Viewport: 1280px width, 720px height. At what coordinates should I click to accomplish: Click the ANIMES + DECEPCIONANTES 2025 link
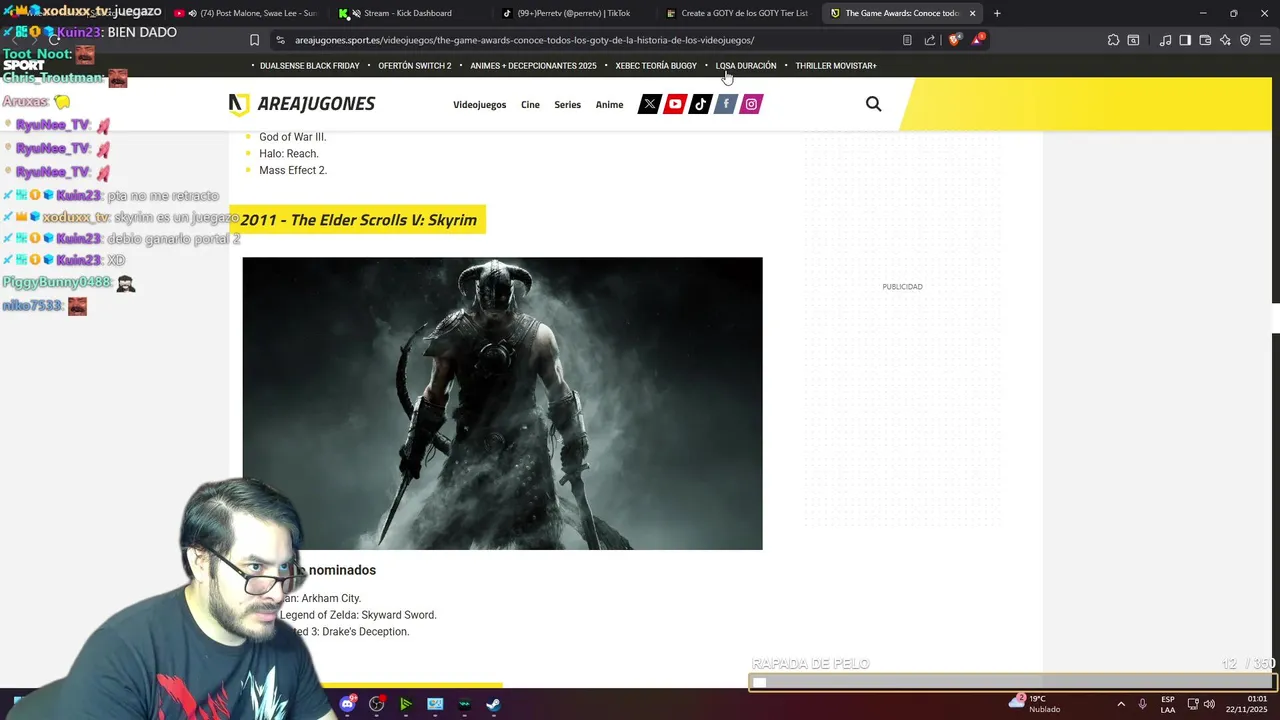(x=533, y=66)
